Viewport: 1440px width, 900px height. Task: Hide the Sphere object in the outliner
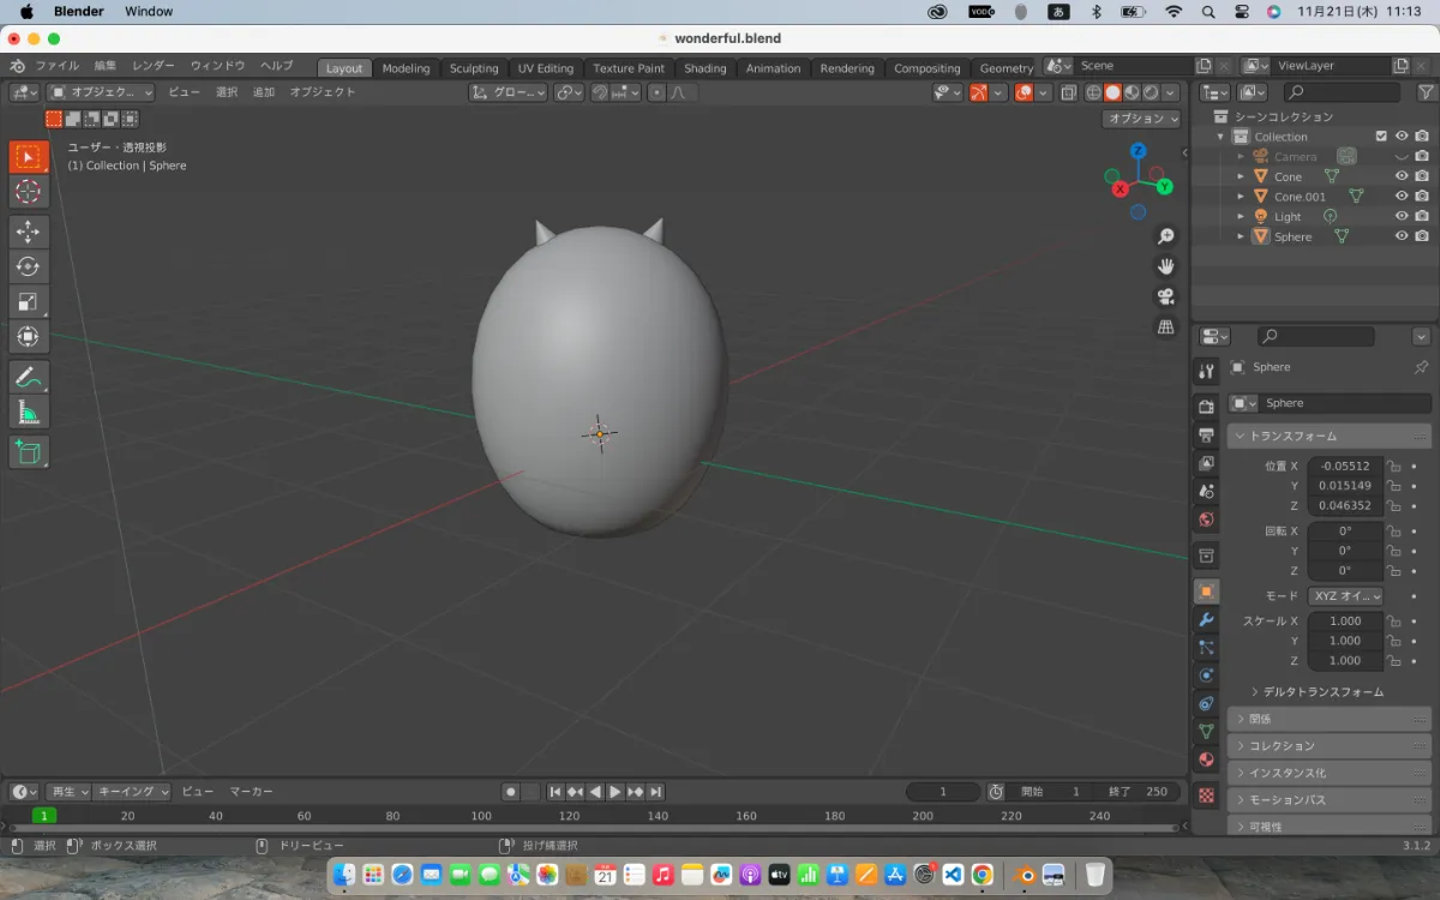coord(1401,236)
